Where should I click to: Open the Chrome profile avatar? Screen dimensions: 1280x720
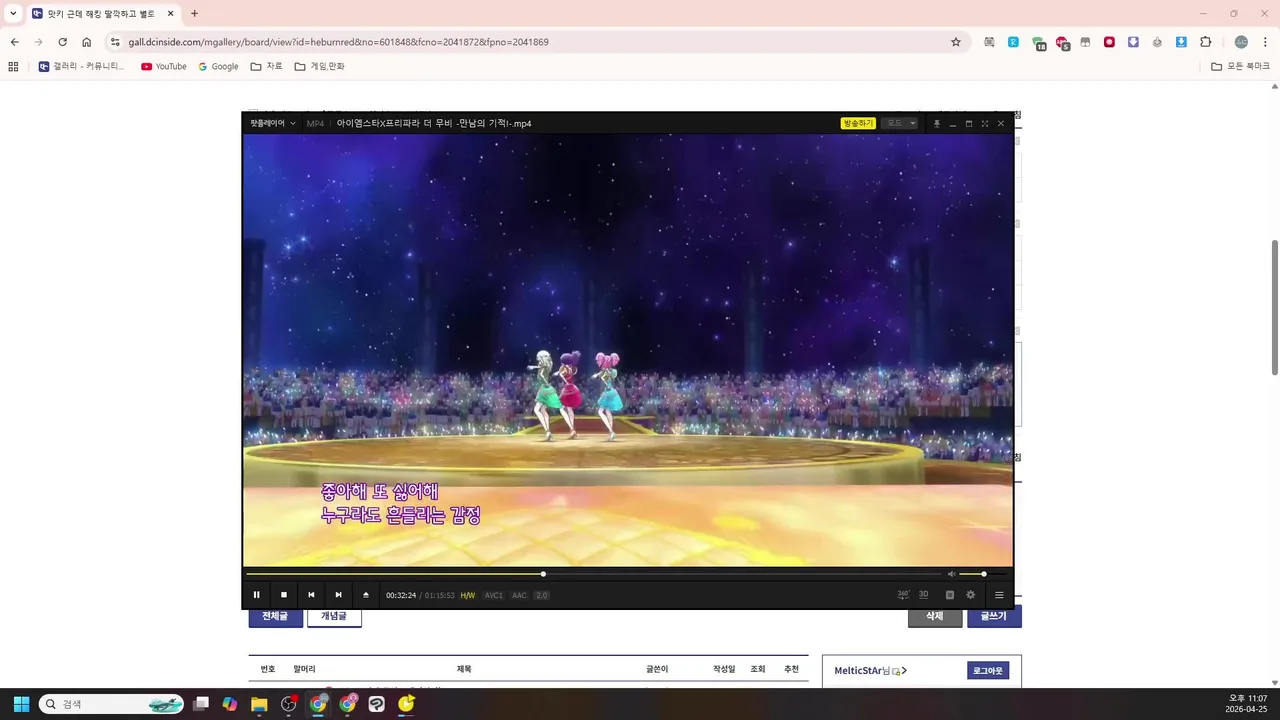click(x=1241, y=42)
